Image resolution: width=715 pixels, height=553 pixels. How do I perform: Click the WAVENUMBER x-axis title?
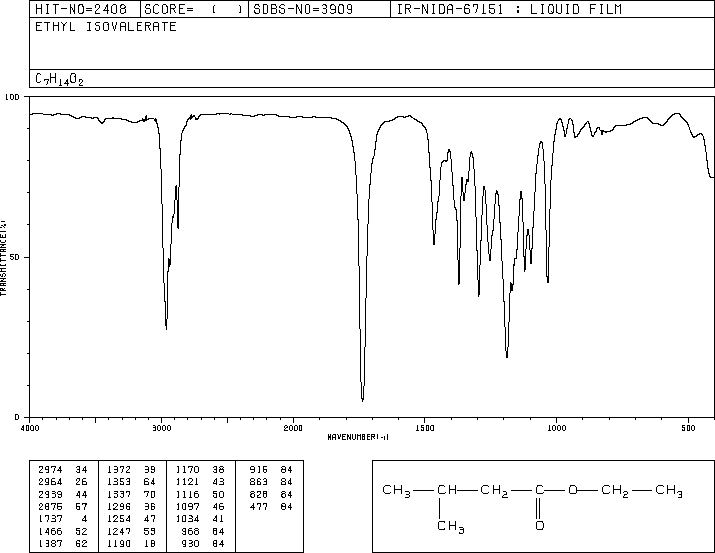coord(358,437)
